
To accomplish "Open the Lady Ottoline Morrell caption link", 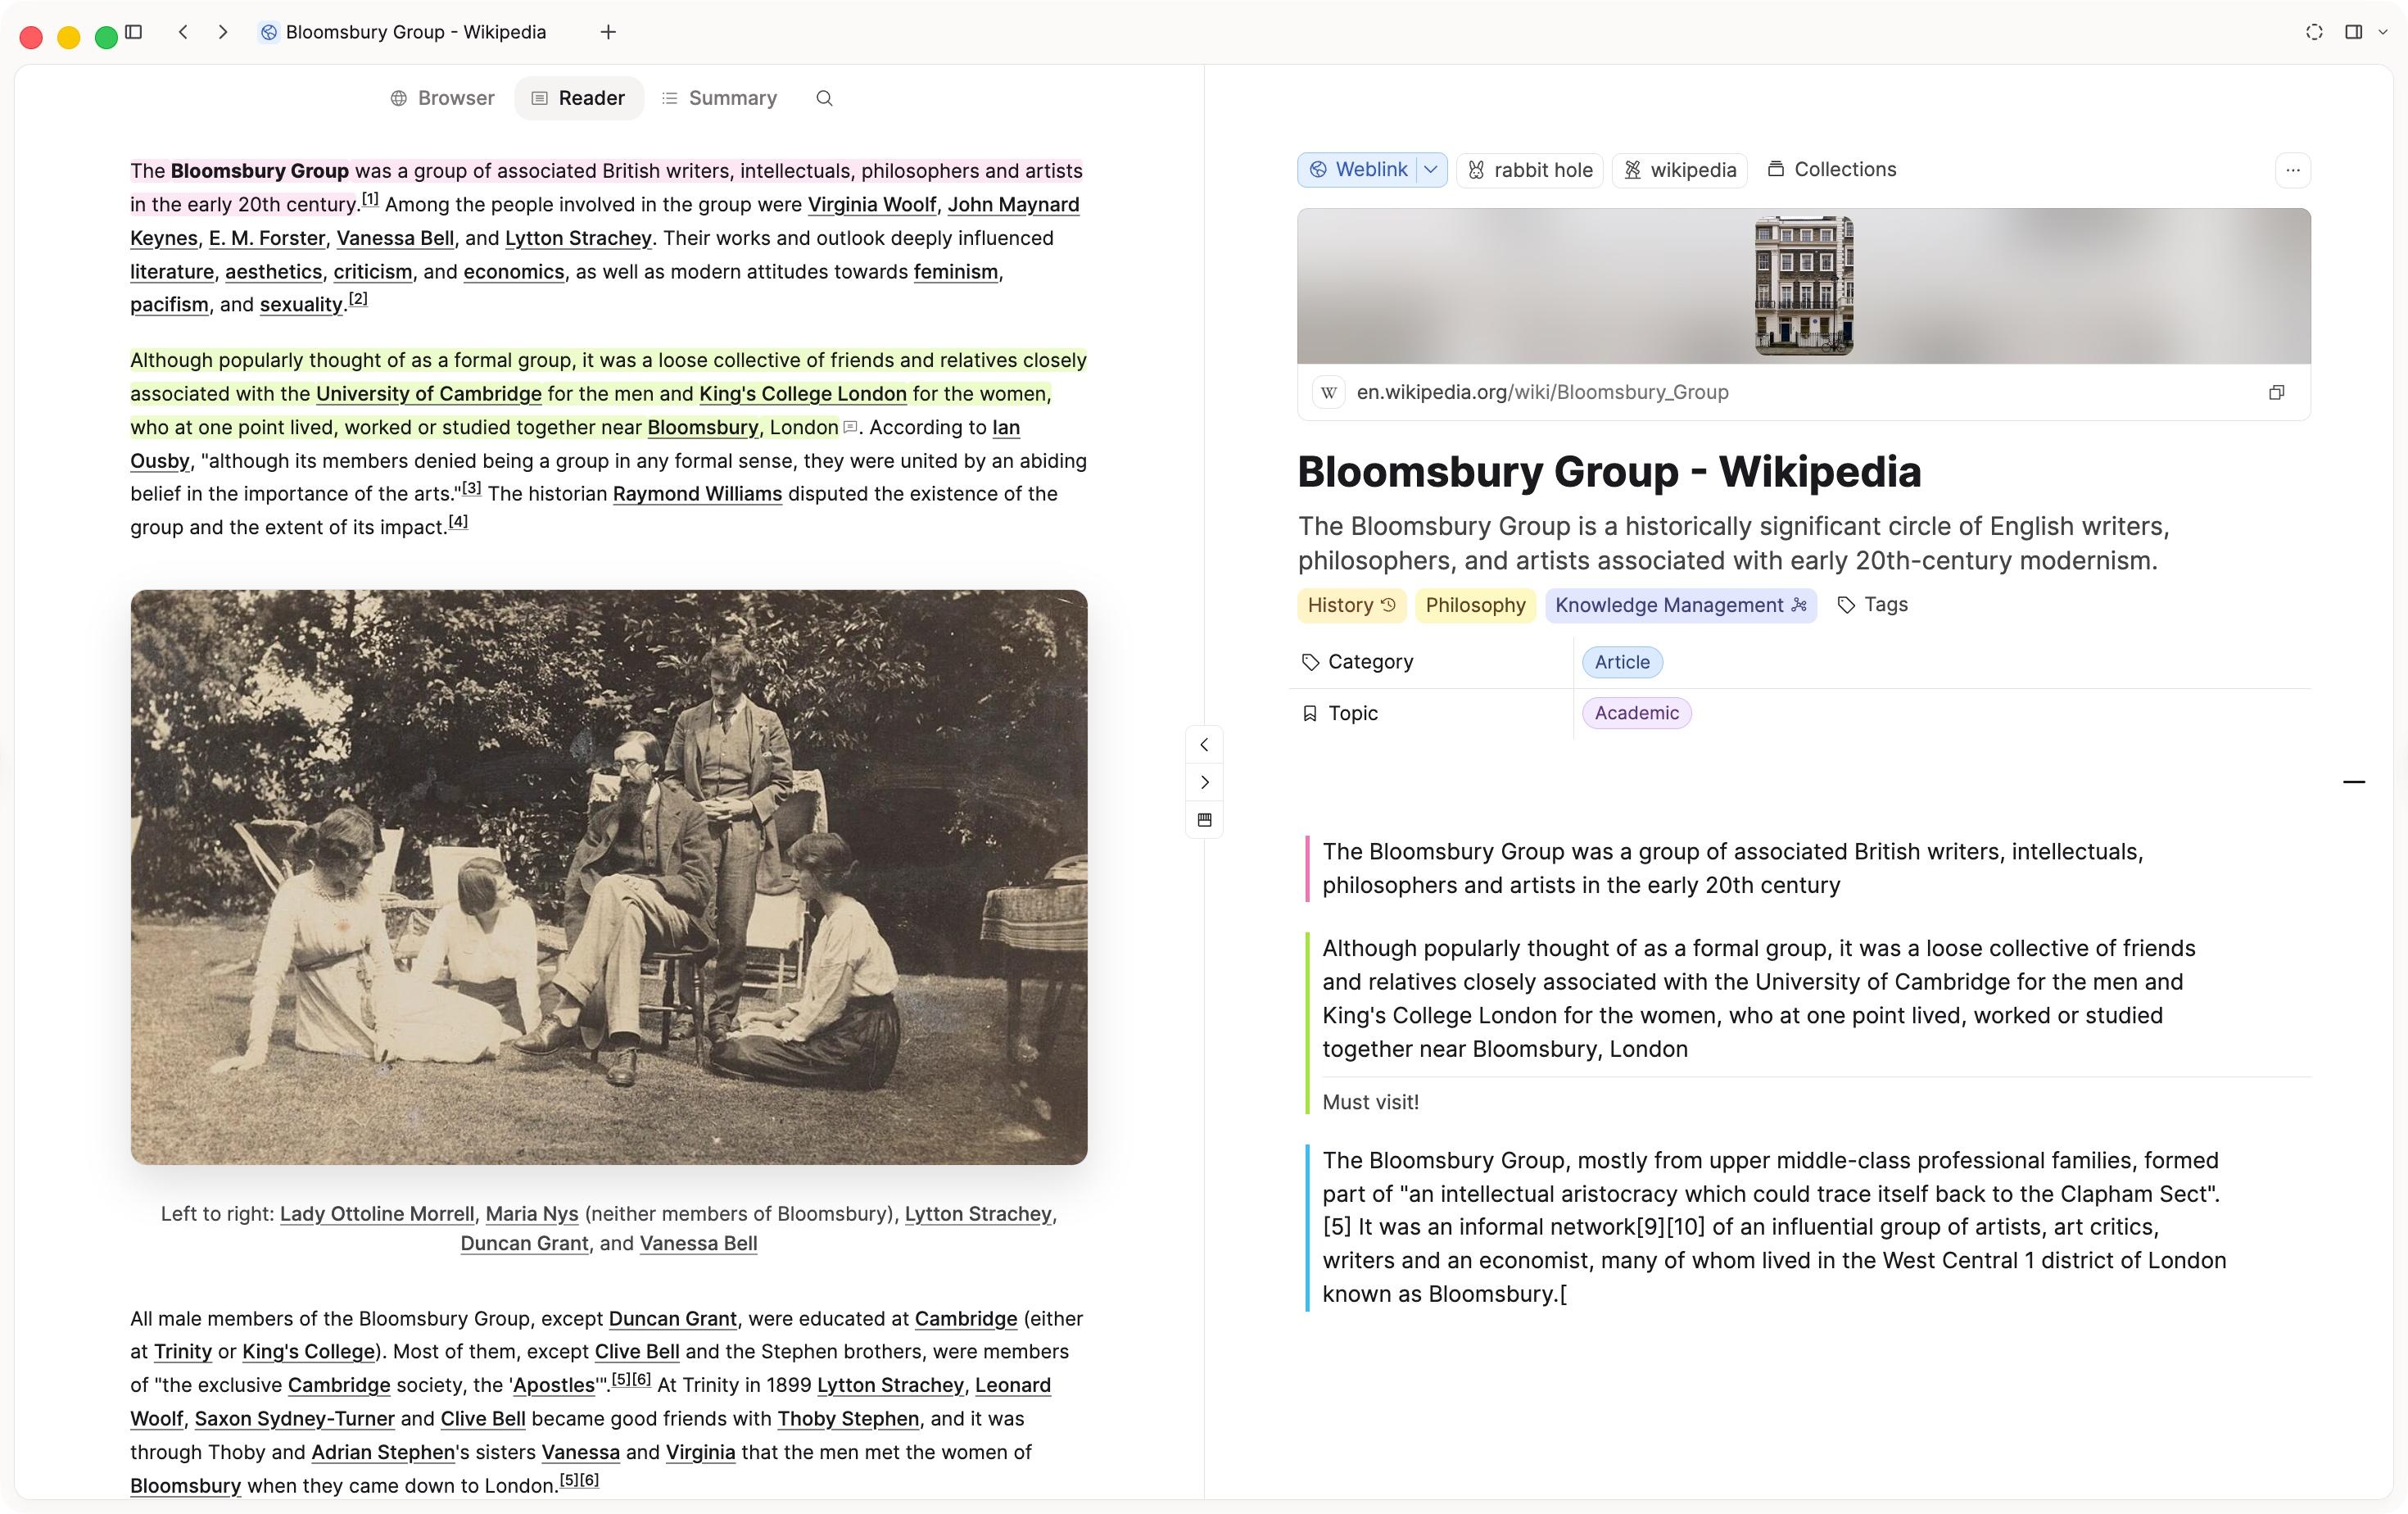I will click(377, 1214).
